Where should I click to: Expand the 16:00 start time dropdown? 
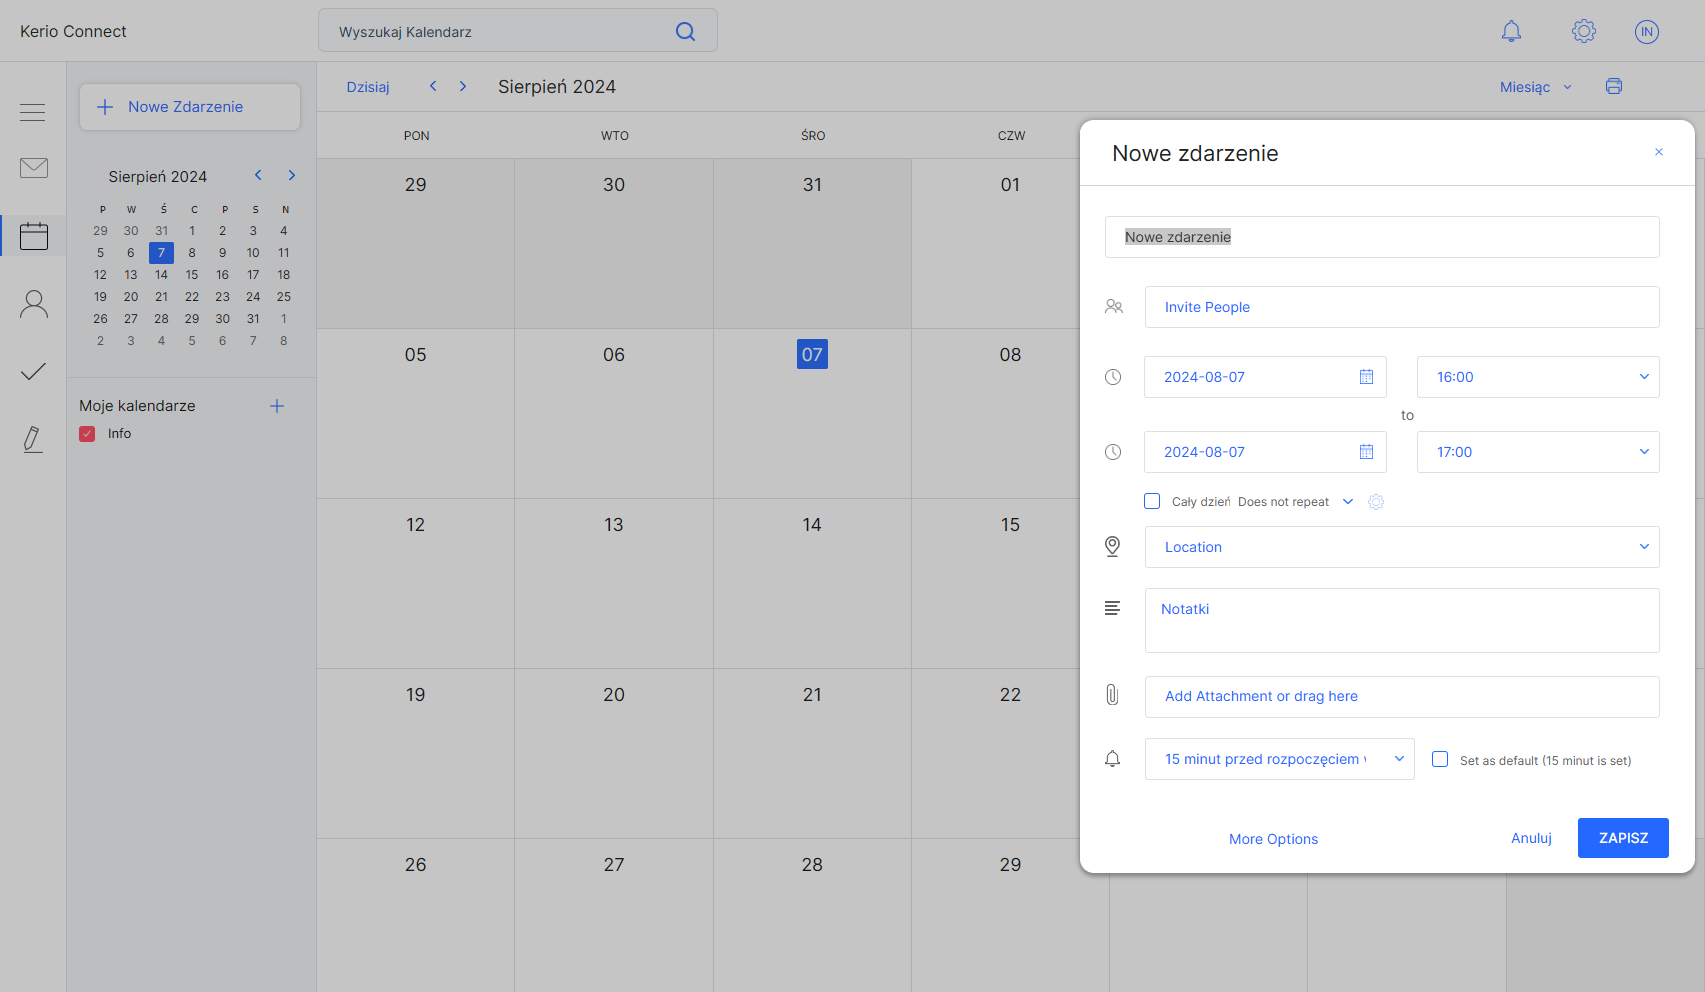(1537, 377)
